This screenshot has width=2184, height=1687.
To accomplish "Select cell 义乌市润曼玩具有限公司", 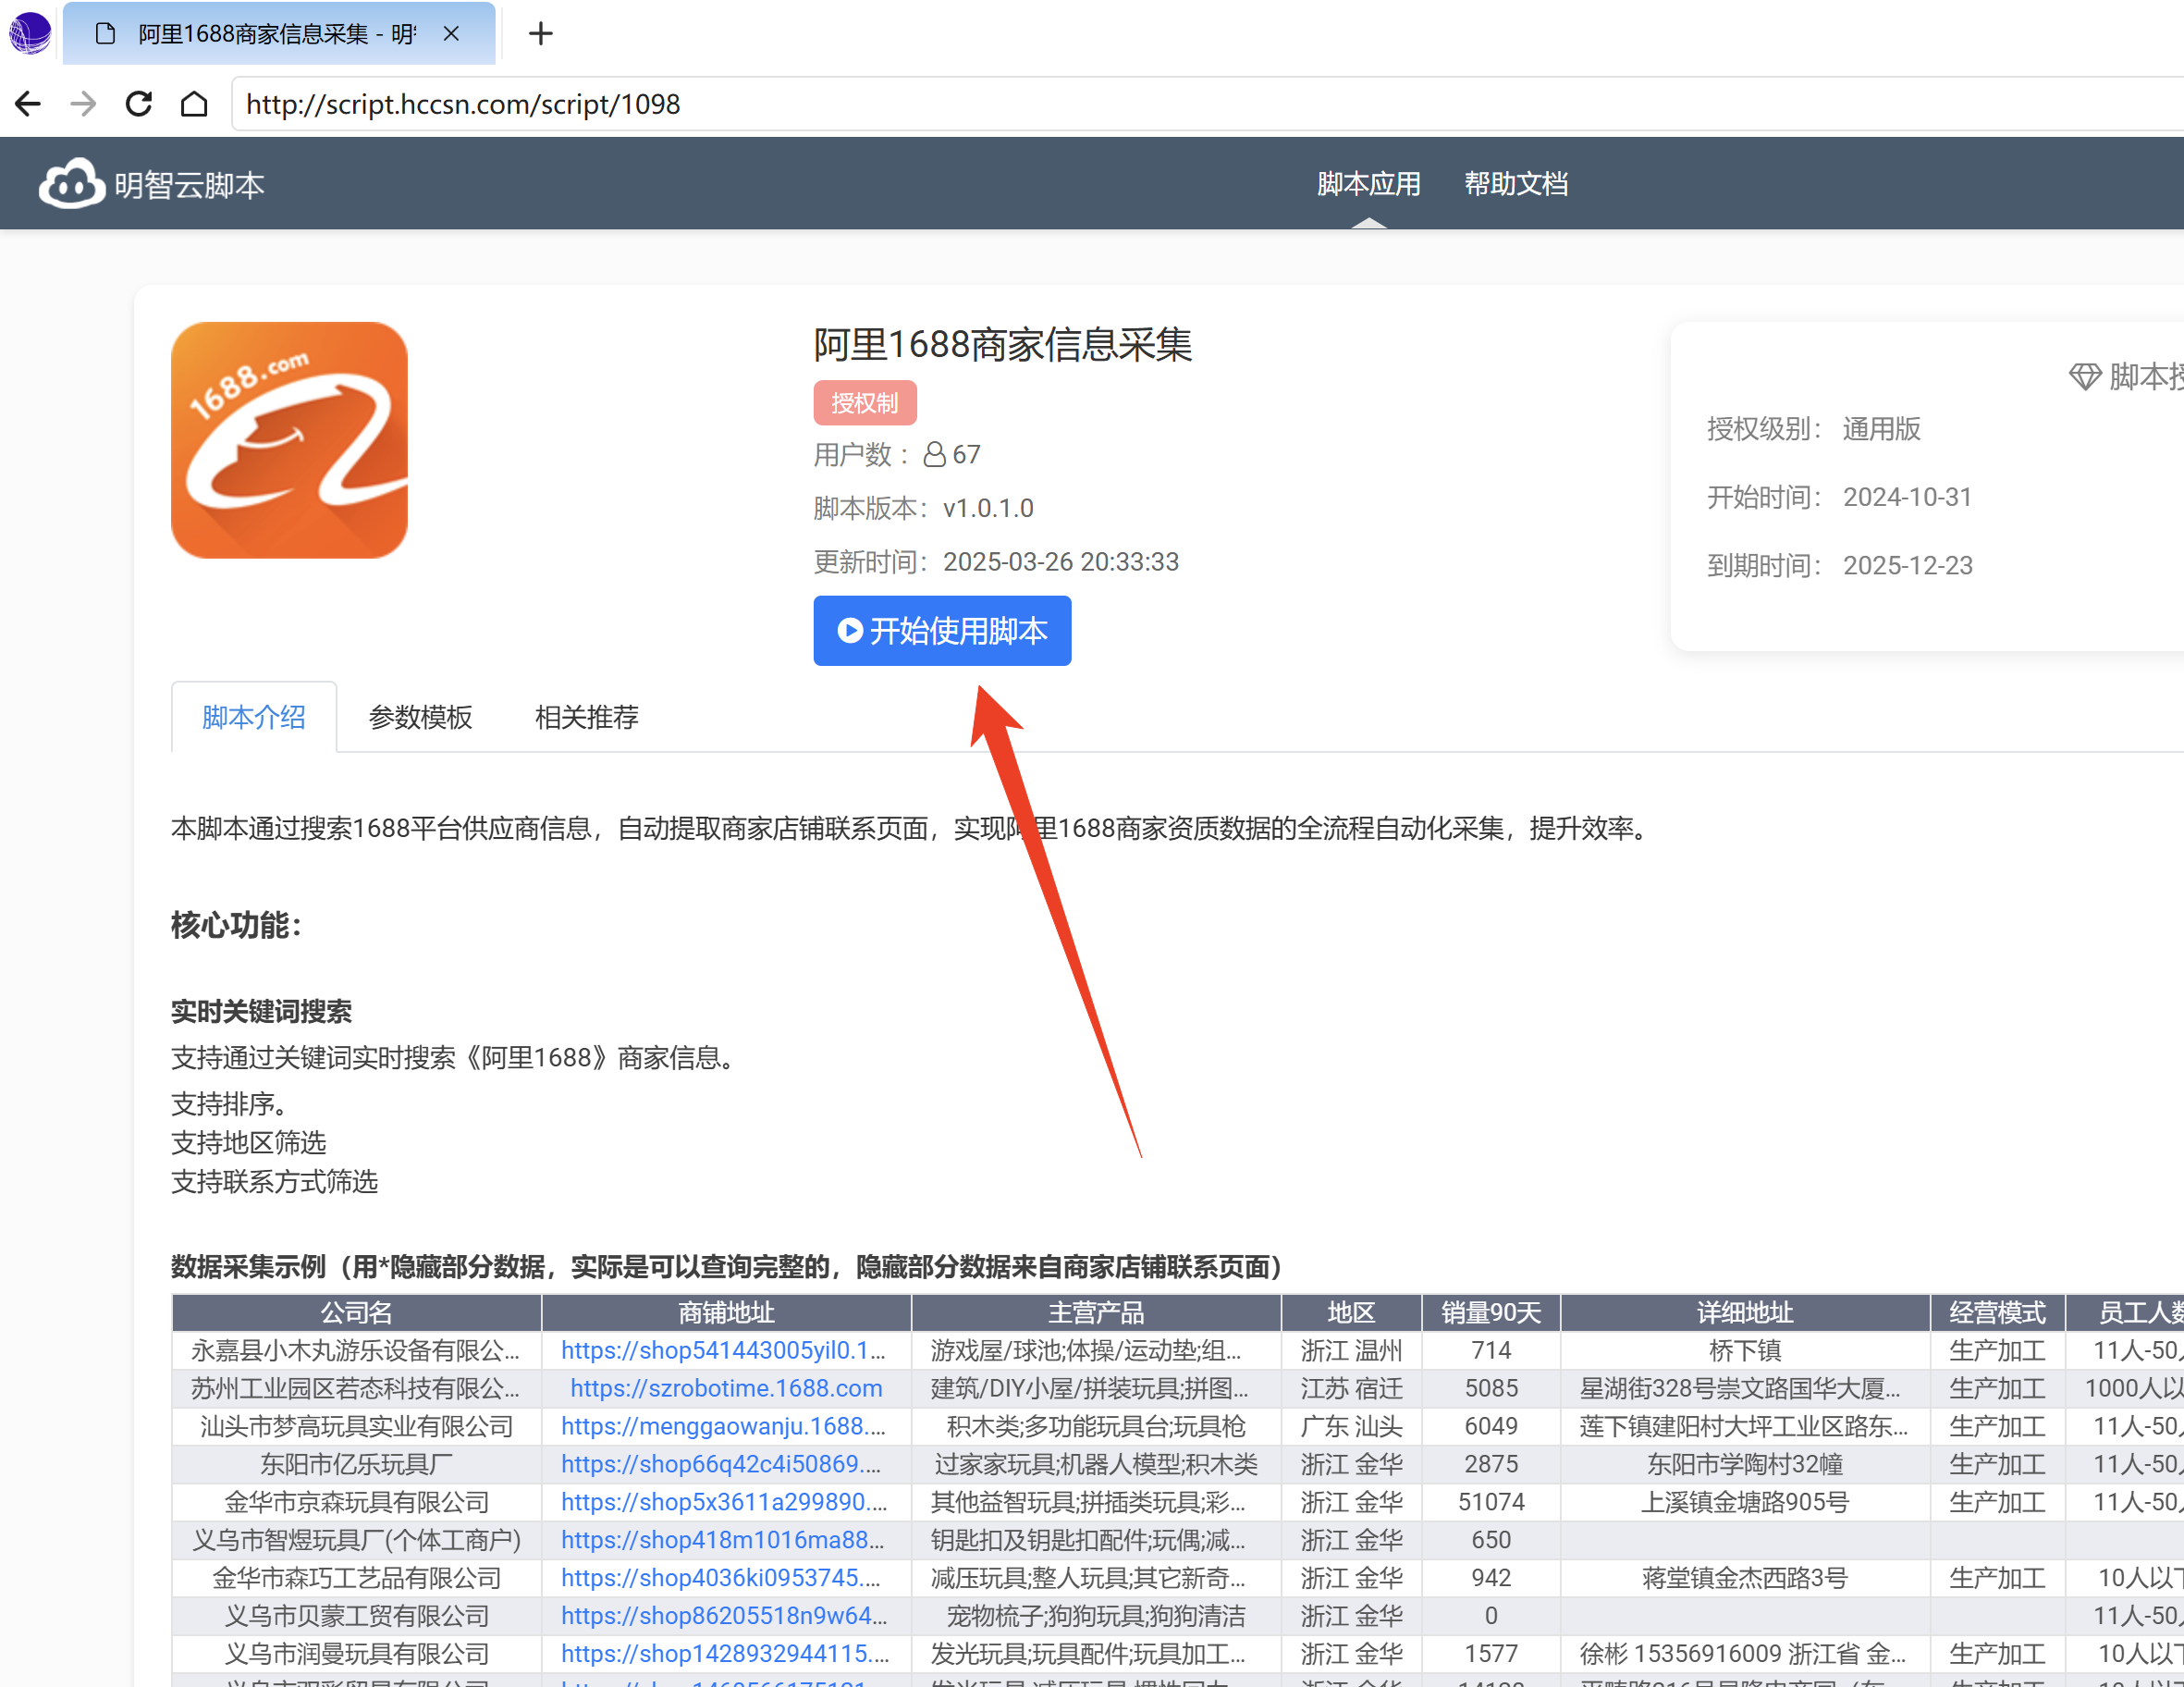I will tap(356, 1654).
